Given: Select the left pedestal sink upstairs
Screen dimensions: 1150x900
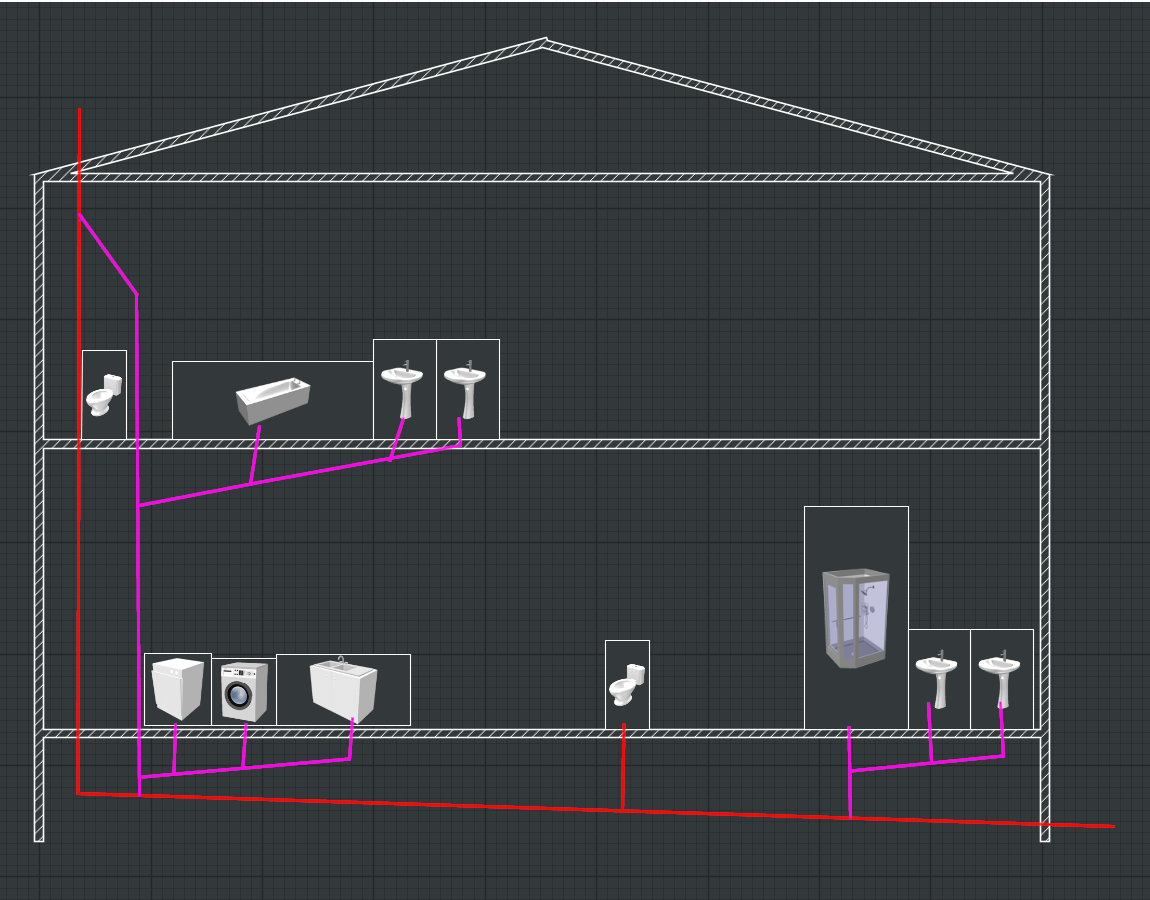Looking at the screenshot, I should tap(403, 388).
